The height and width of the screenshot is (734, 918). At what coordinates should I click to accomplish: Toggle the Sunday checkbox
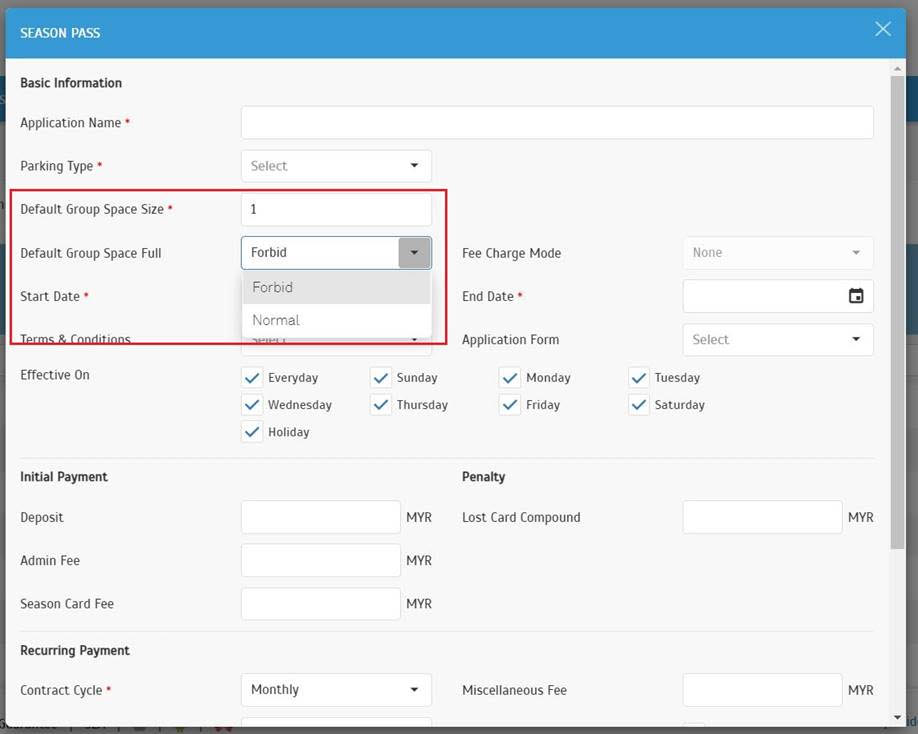[381, 378]
